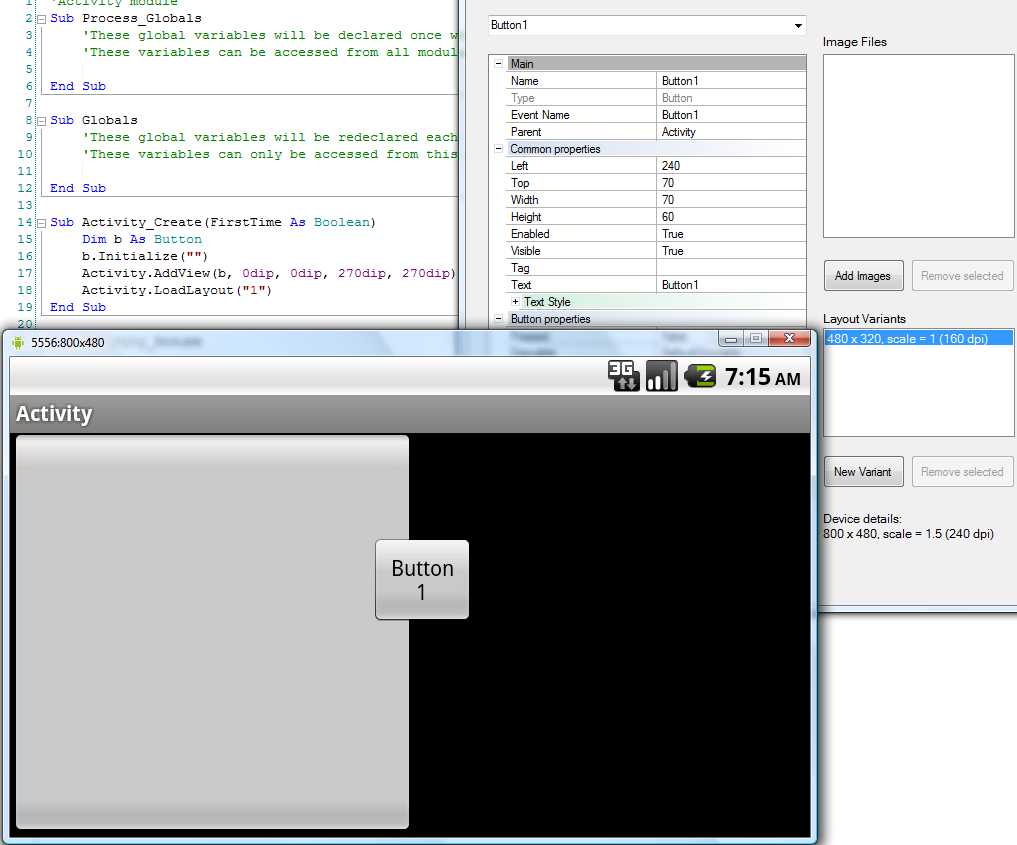Minimize the emulator 5556 window
This screenshot has width=1017, height=845.
[731, 339]
